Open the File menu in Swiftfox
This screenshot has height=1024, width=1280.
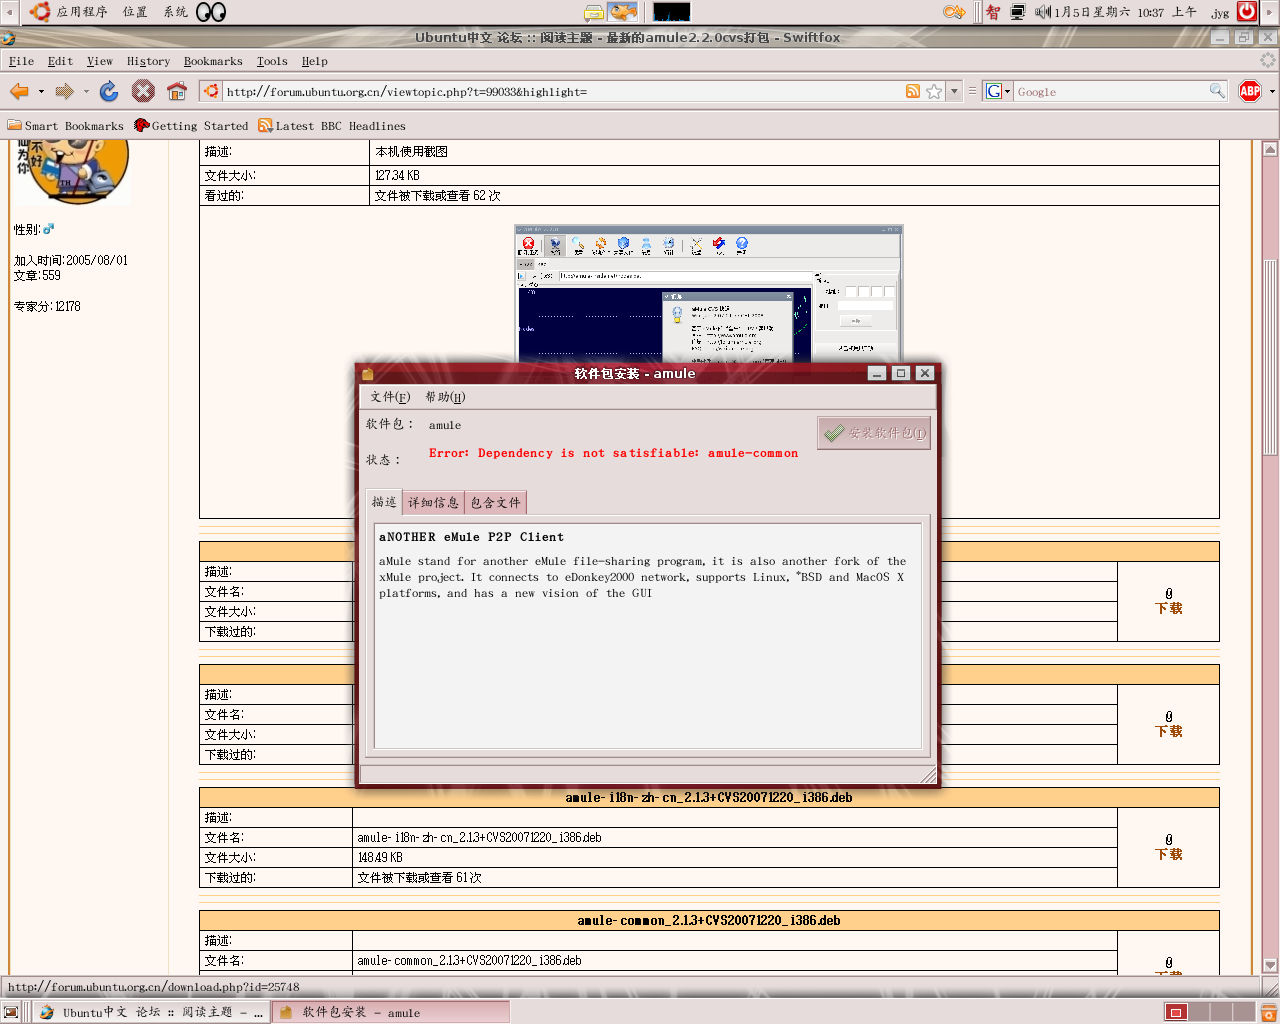(x=21, y=61)
